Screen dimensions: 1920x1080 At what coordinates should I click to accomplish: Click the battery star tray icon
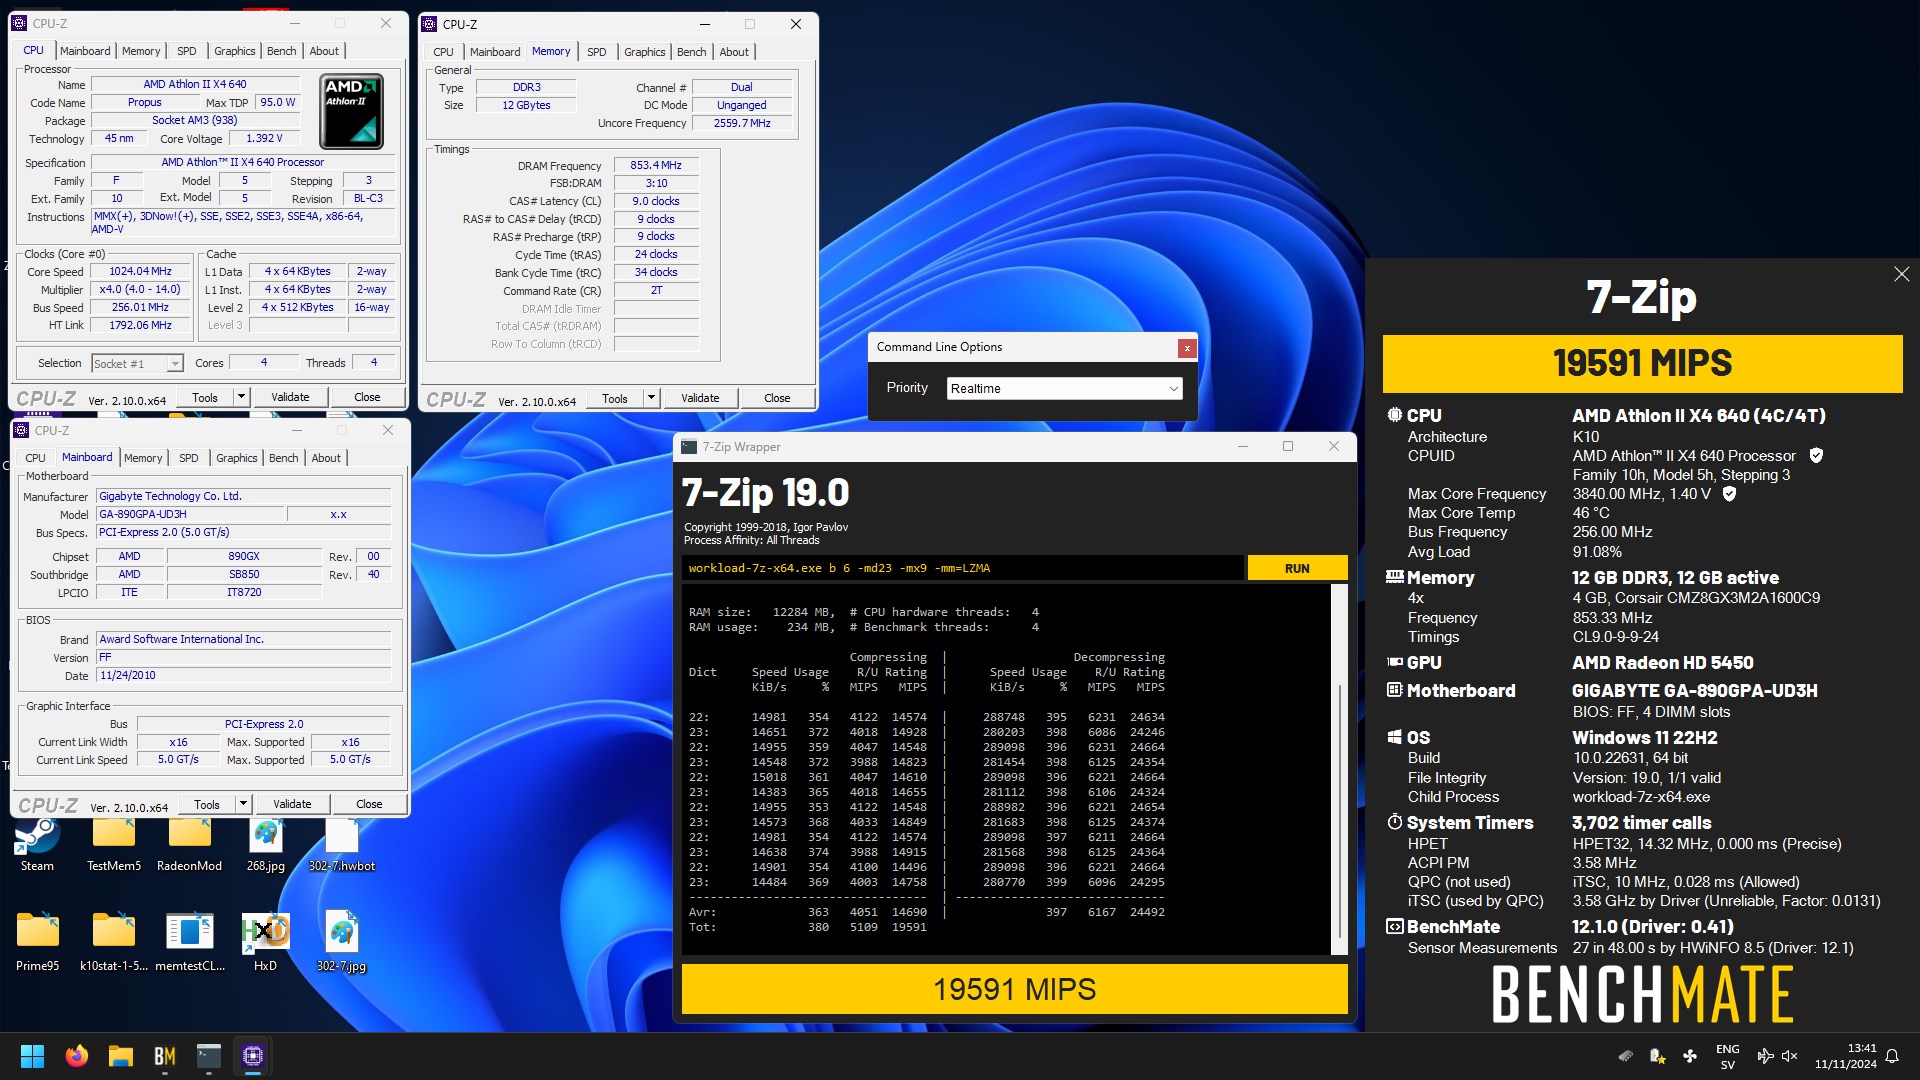coord(1657,1056)
